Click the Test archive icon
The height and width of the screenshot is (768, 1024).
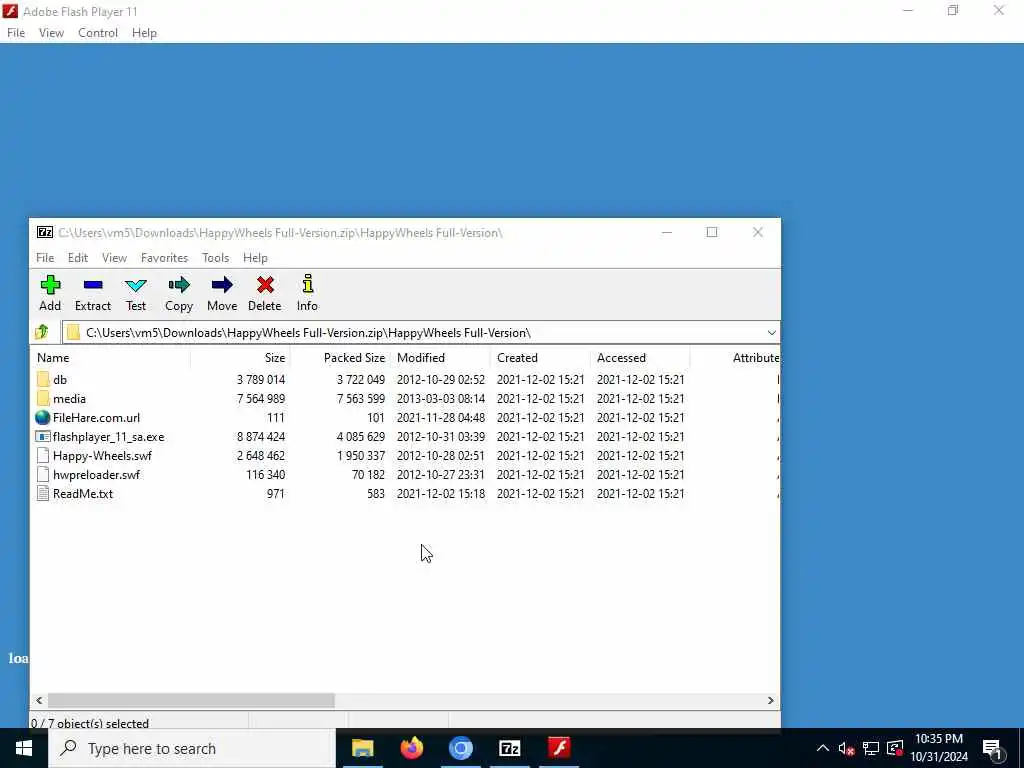tap(136, 285)
